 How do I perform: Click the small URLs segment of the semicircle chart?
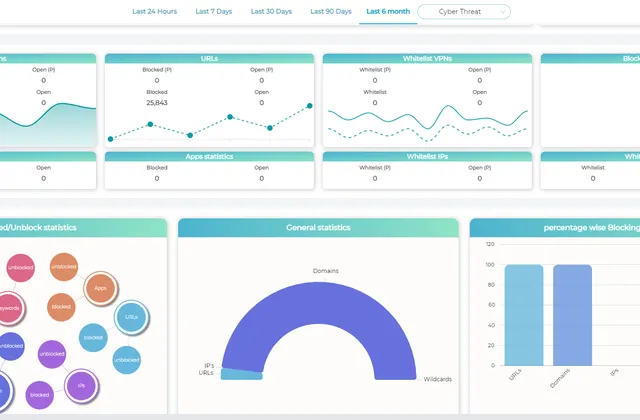click(242, 374)
